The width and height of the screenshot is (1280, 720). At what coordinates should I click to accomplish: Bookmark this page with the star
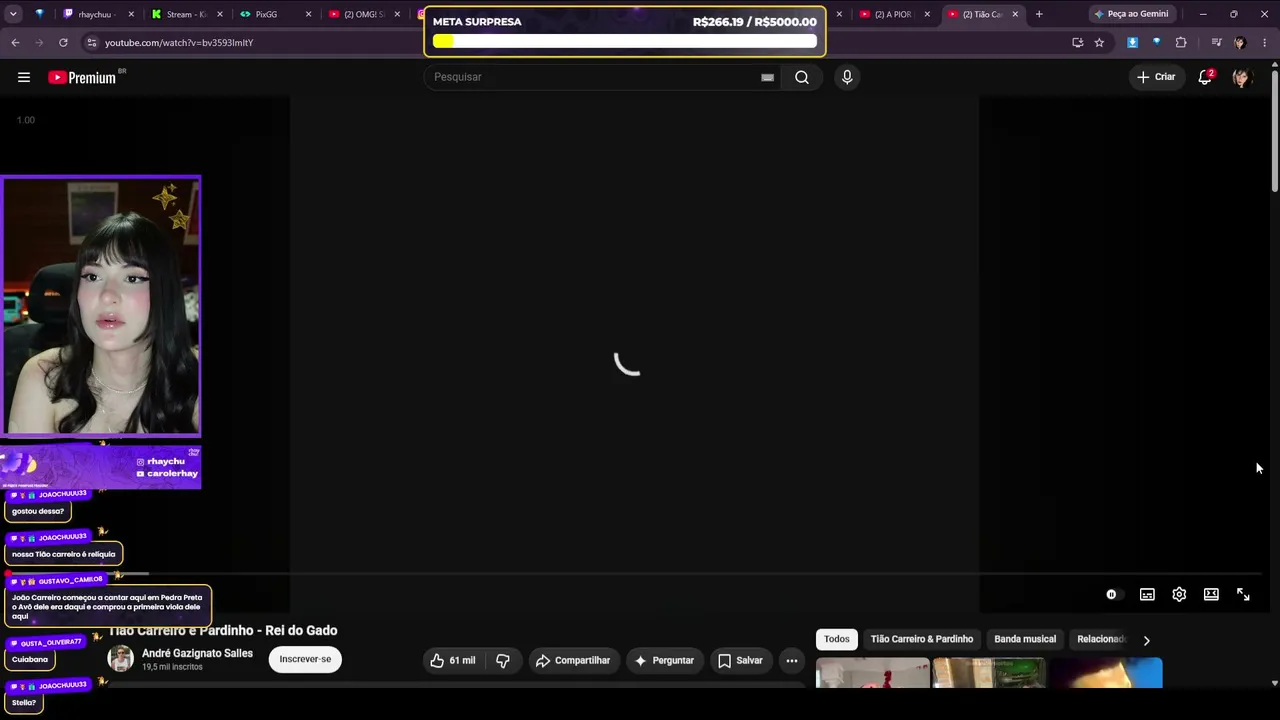tap(1099, 42)
